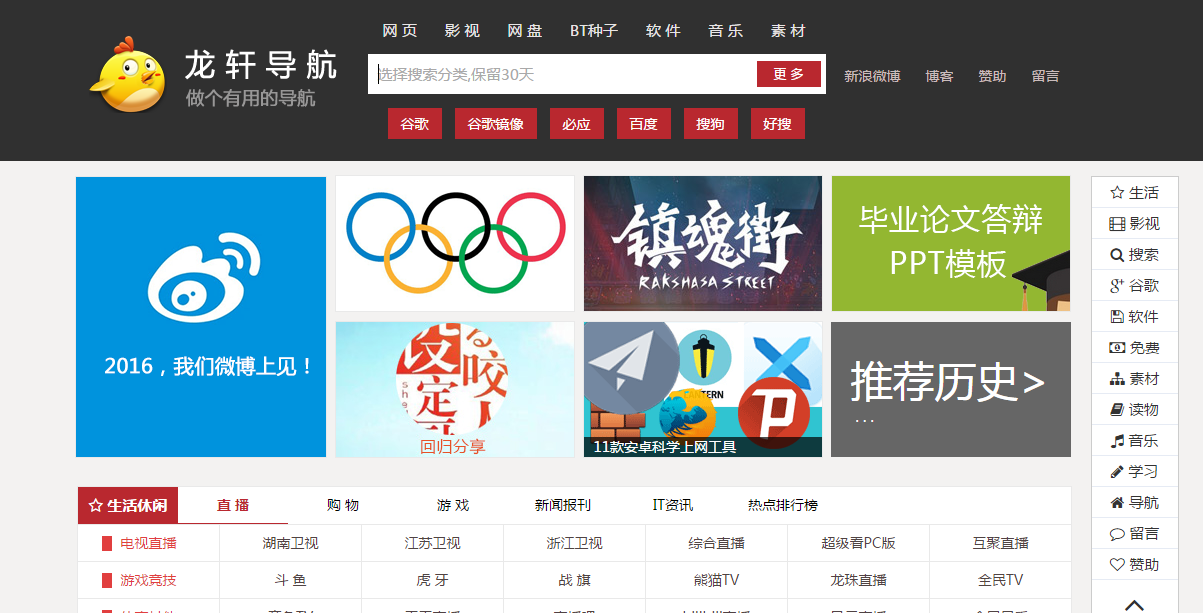Image resolution: width=1203 pixels, height=613 pixels.
Task: Open 音乐 sidebar music-note item
Action: [x=1134, y=441]
